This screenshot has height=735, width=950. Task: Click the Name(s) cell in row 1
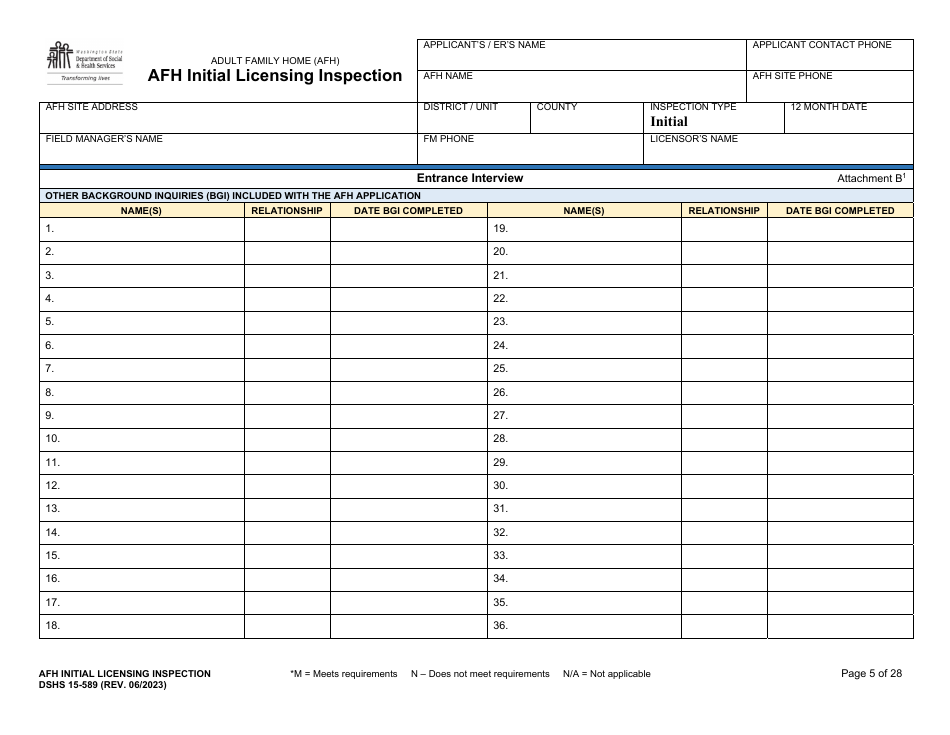(x=140, y=229)
